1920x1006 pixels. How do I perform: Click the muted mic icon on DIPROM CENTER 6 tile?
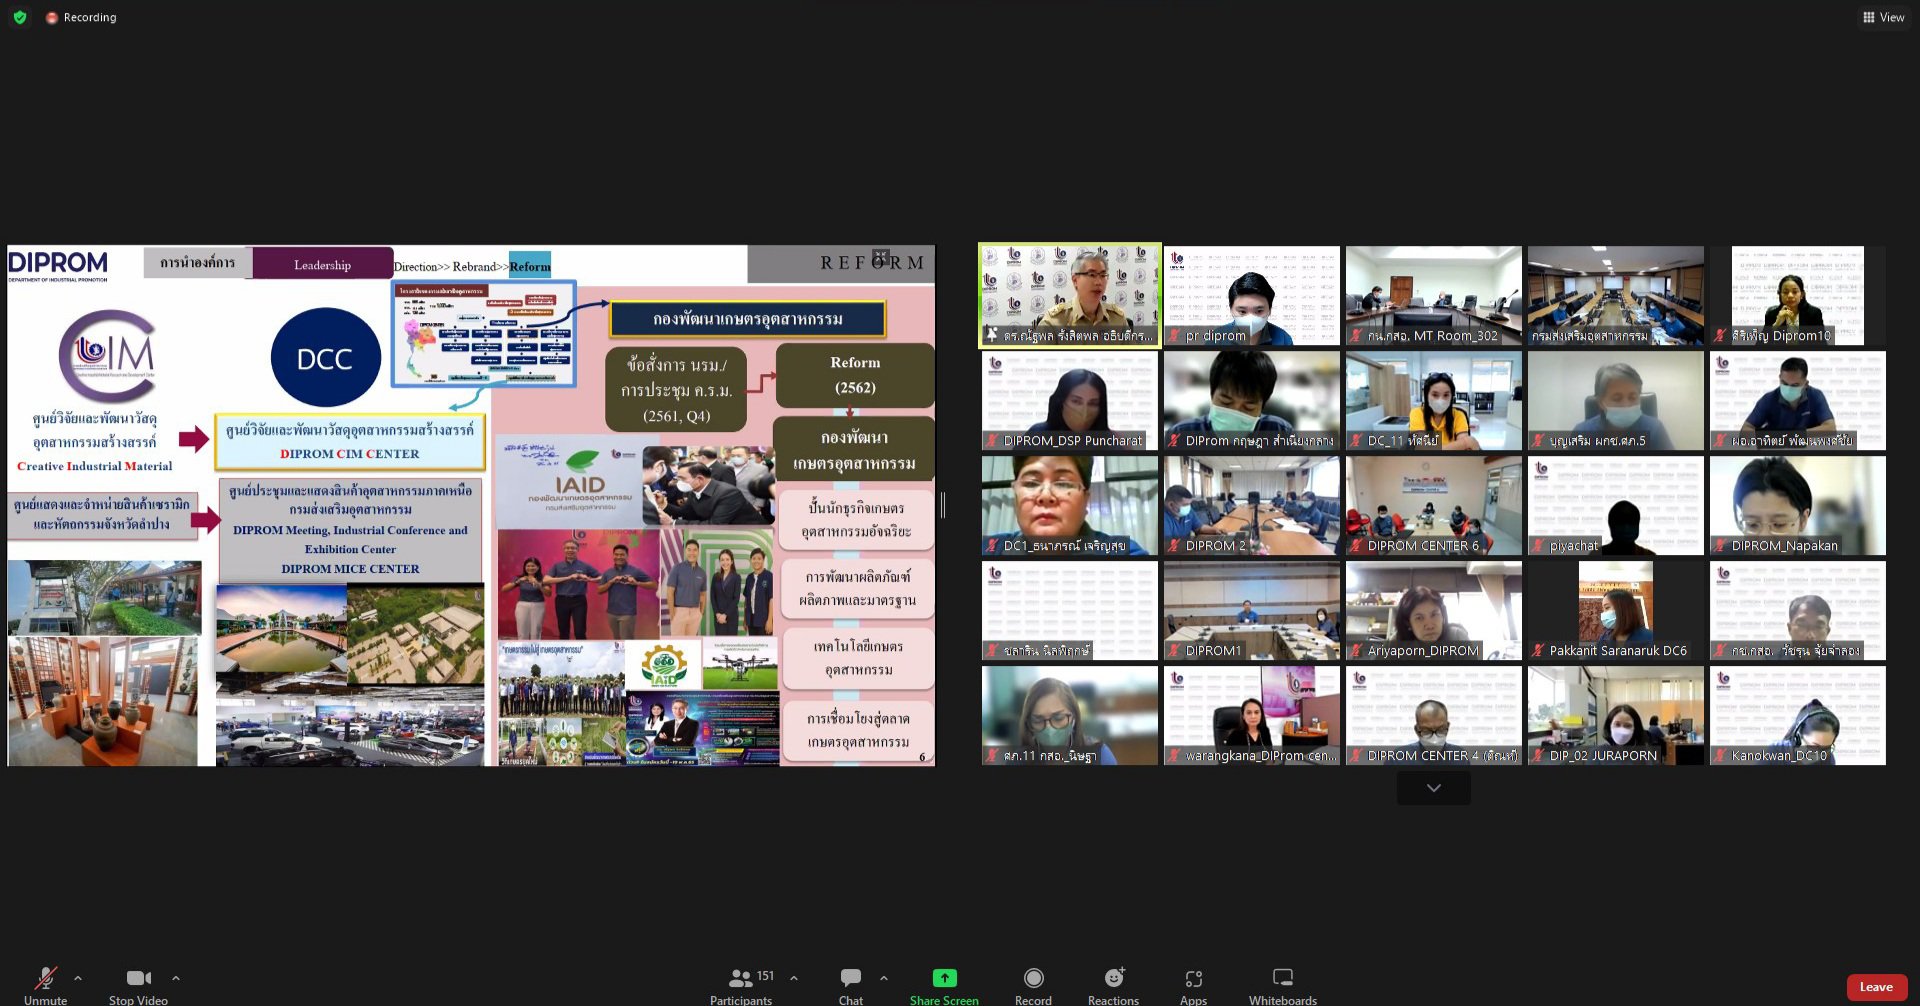pyautogui.click(x=1357, y=546)
